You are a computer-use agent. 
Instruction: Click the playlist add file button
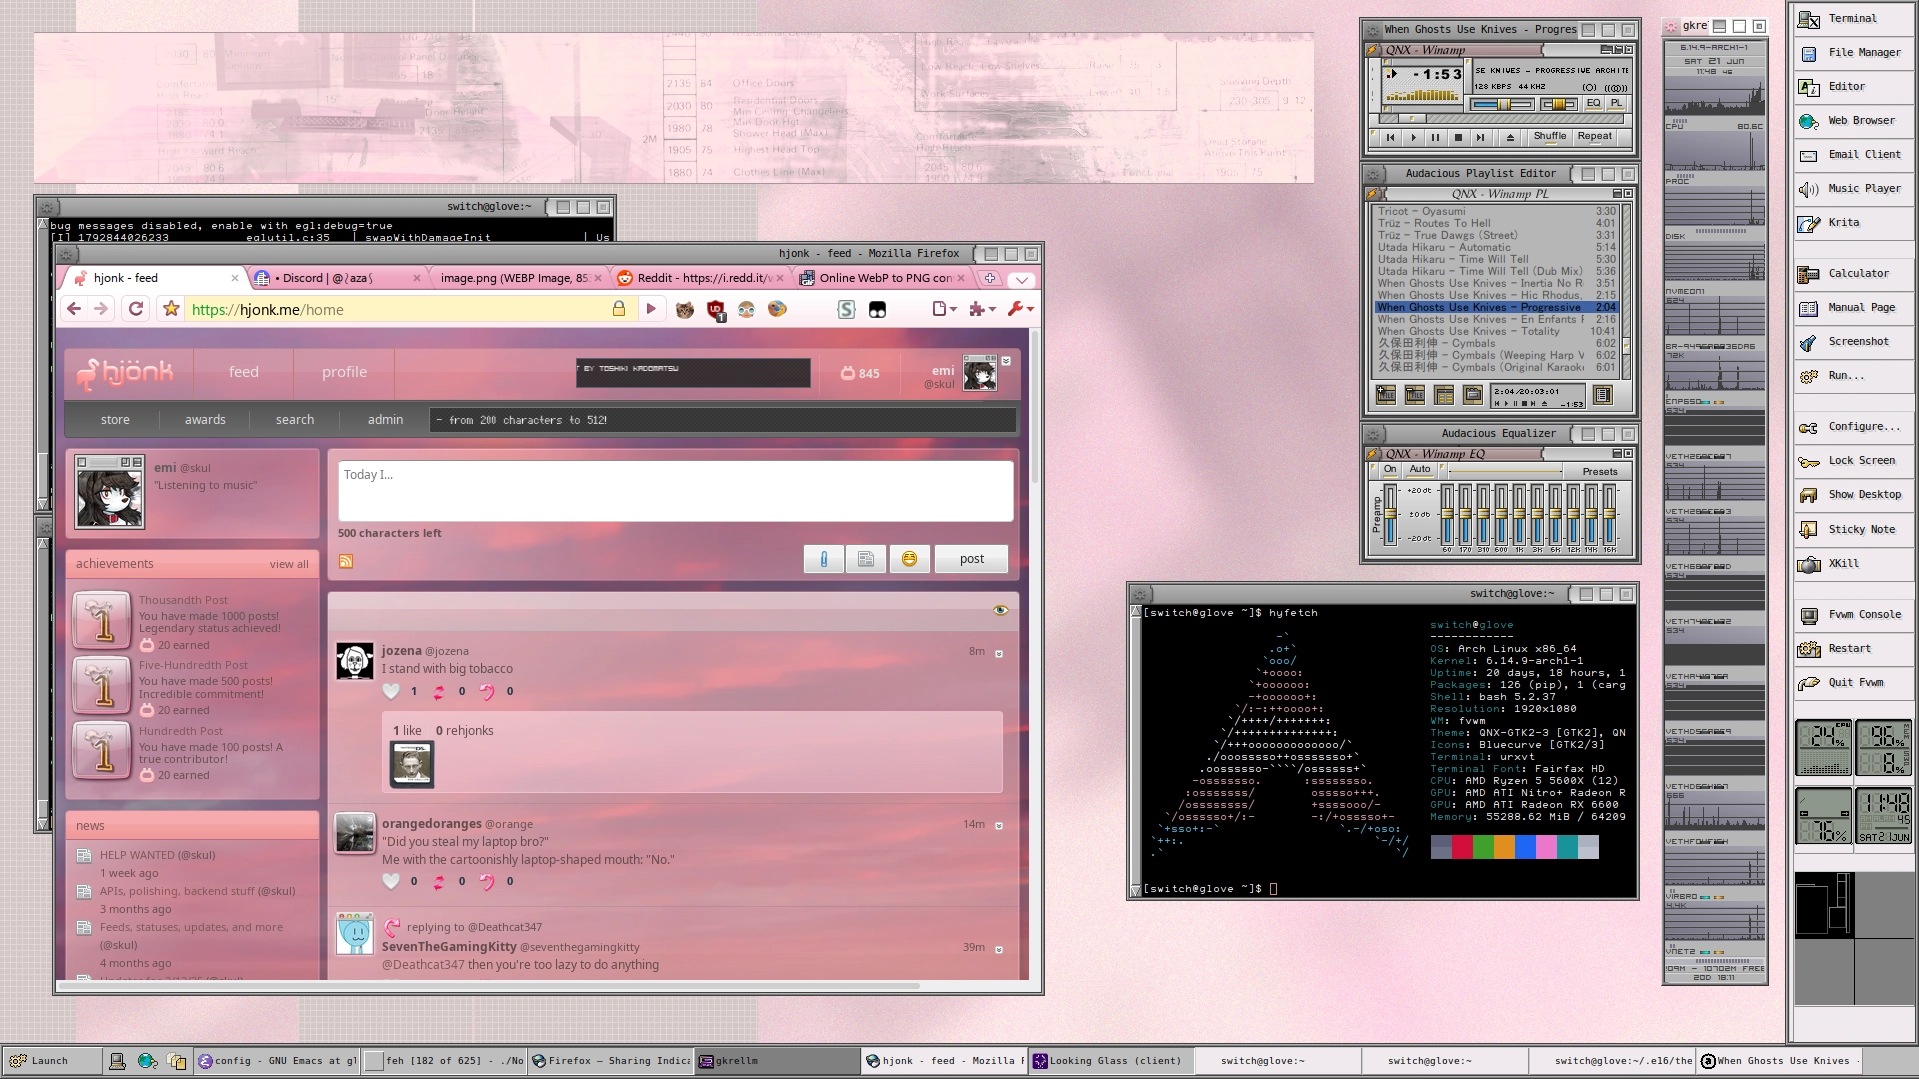[x=1386, y=395]
